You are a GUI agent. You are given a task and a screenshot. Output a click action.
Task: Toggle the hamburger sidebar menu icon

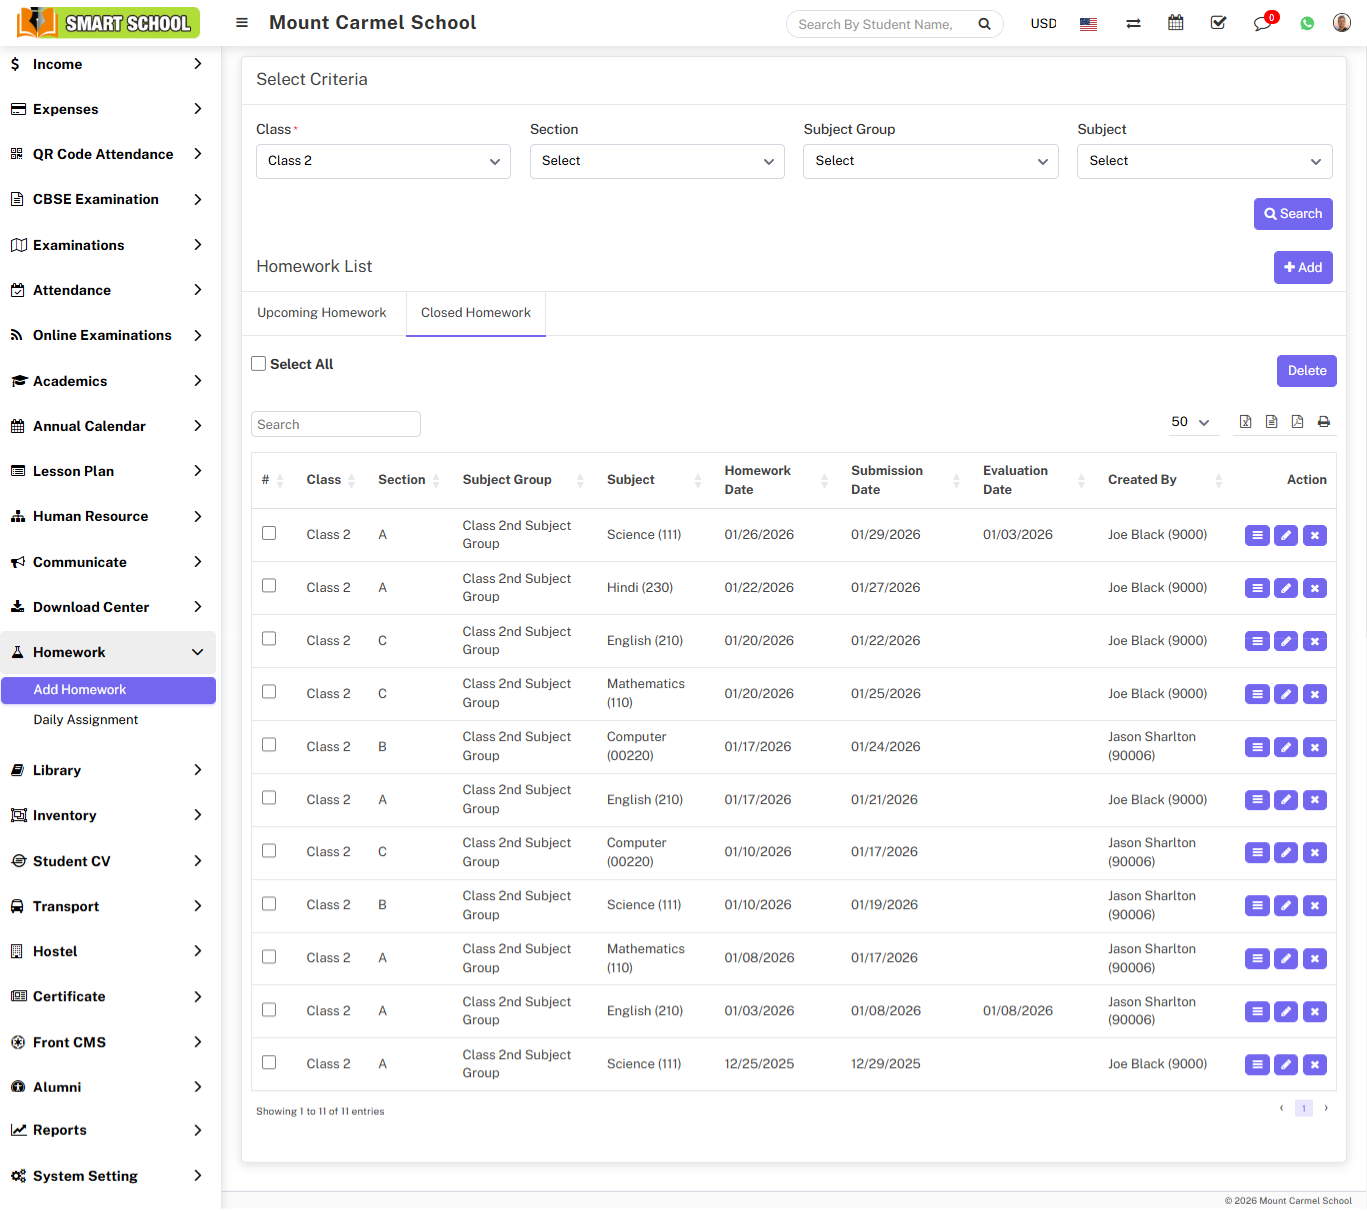242,23
